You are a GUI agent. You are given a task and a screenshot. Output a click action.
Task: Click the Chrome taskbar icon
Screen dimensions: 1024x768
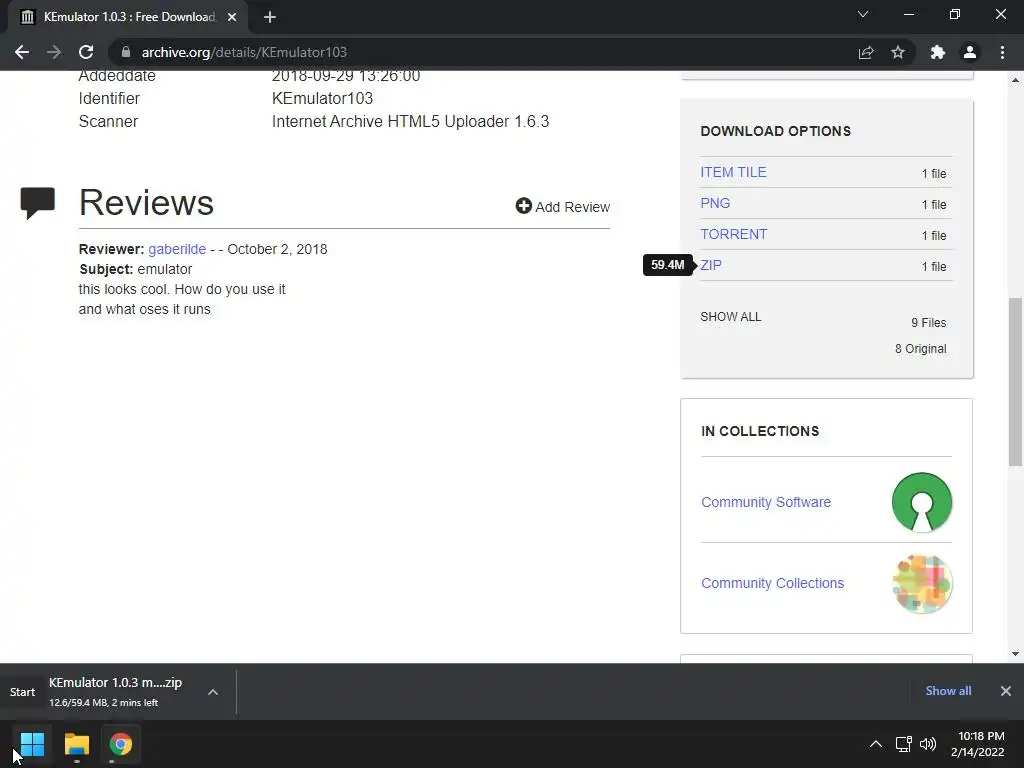[121, 744]
